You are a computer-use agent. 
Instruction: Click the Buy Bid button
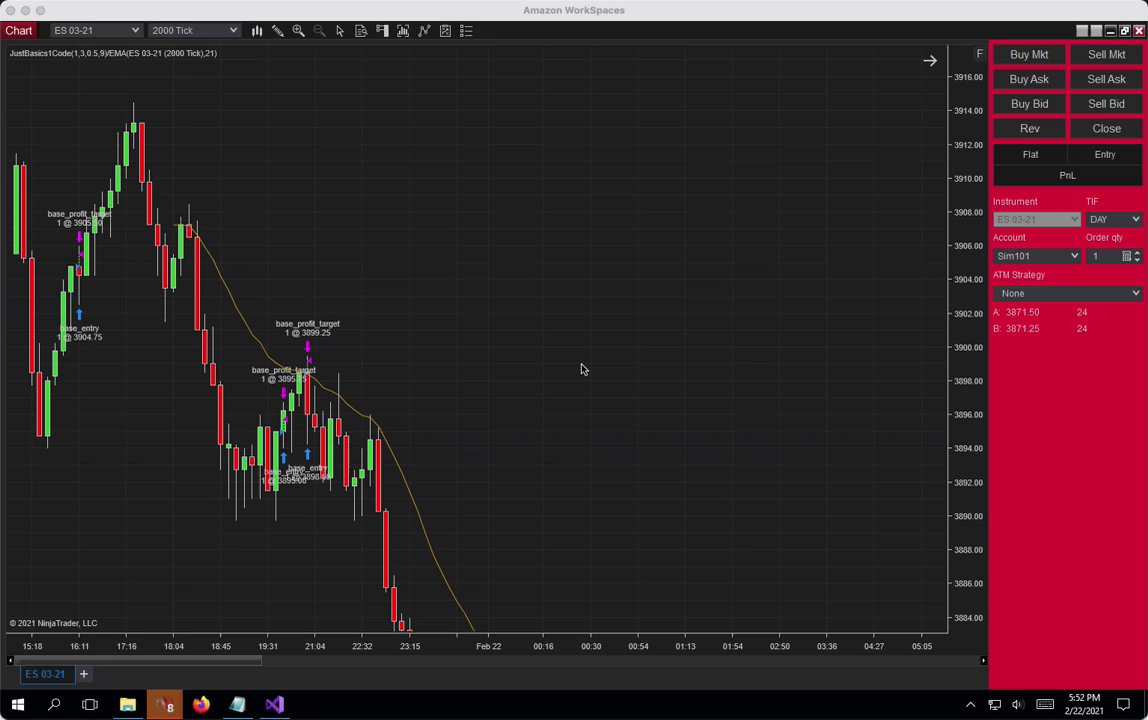tap(1029, 104)
